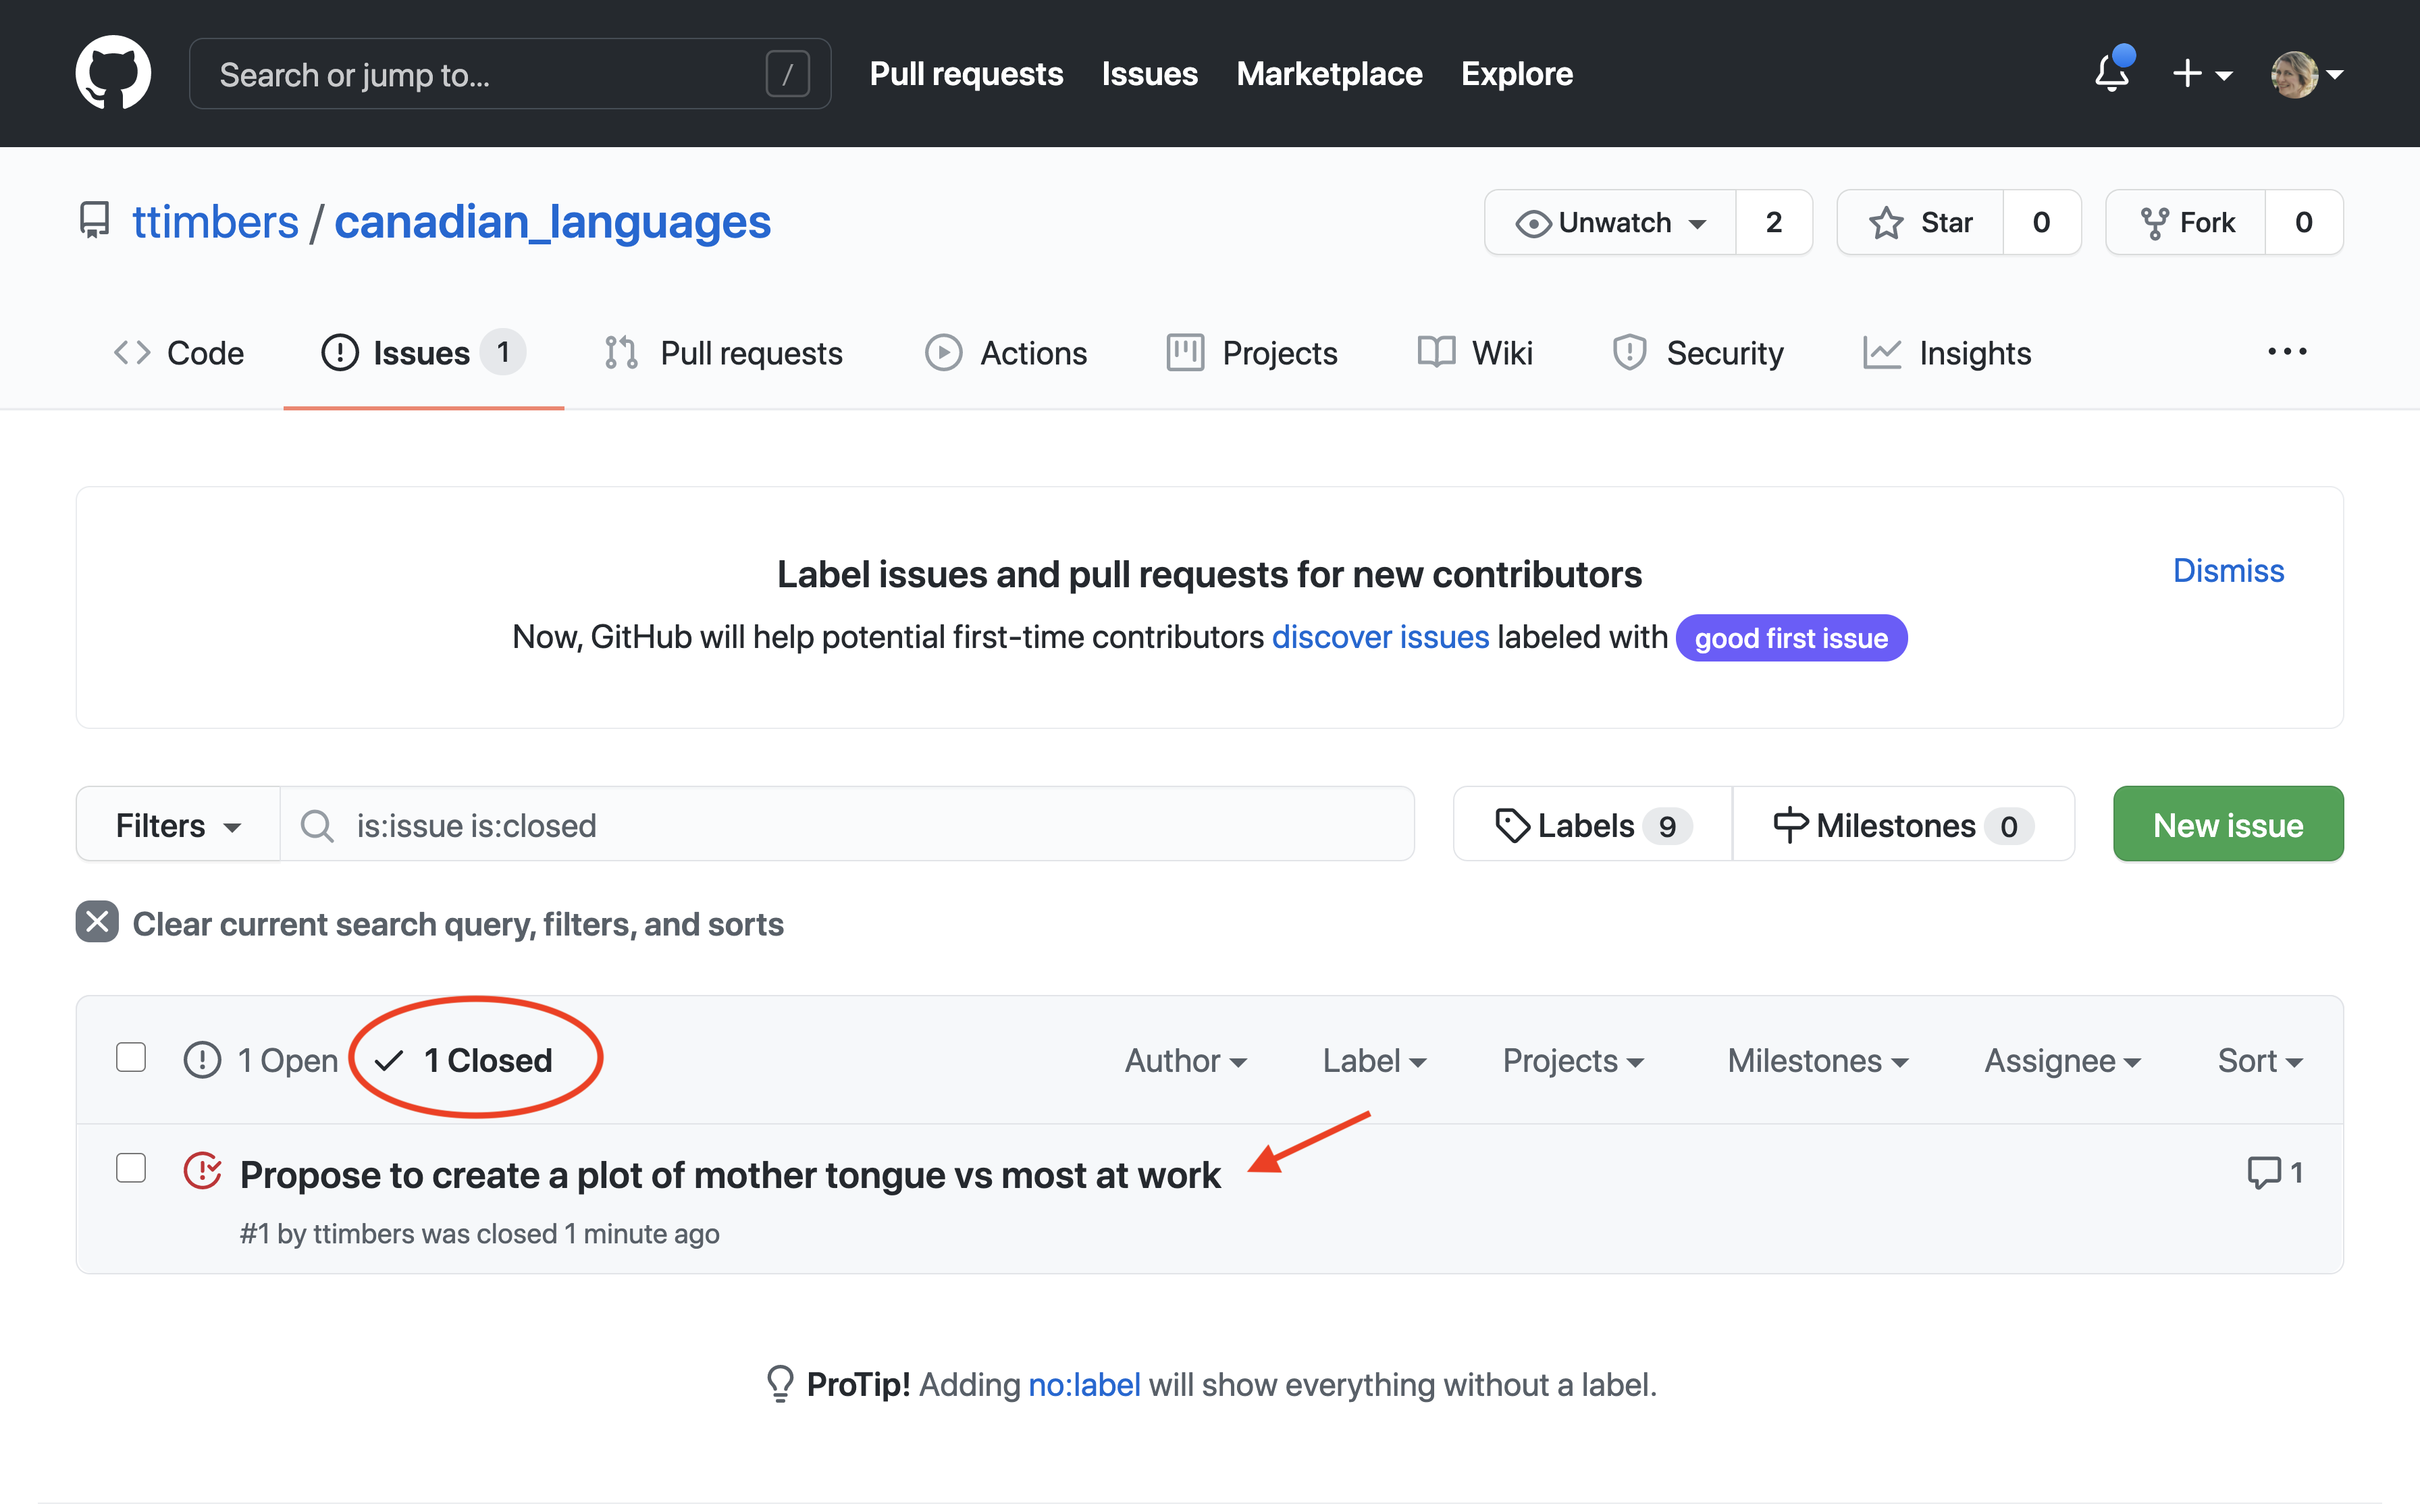The image size is (2420, 1512).
Task: Open the Sort dropdown
Action: tap(2260, 1060)
